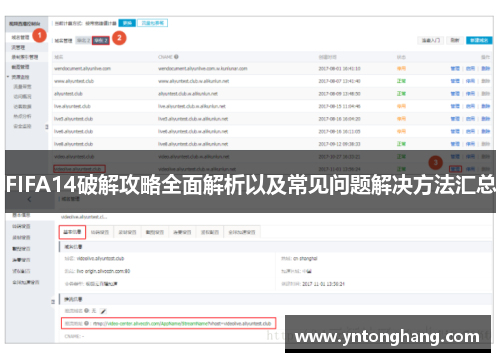Select the gray domain tab showing 2
The height and width of the screenshot is (362, 500).
coord(83,40)
